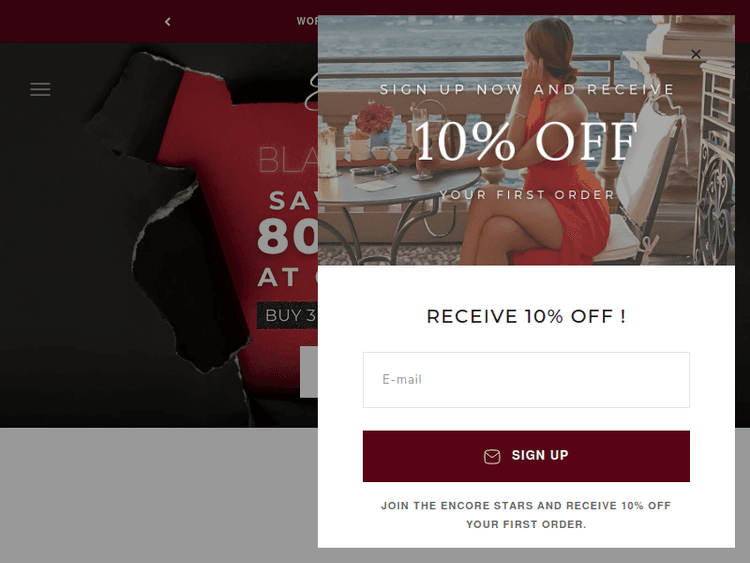Click the JOIN THE ENCORE STARS text
750x563 pixels.
(x=526, y=515)
